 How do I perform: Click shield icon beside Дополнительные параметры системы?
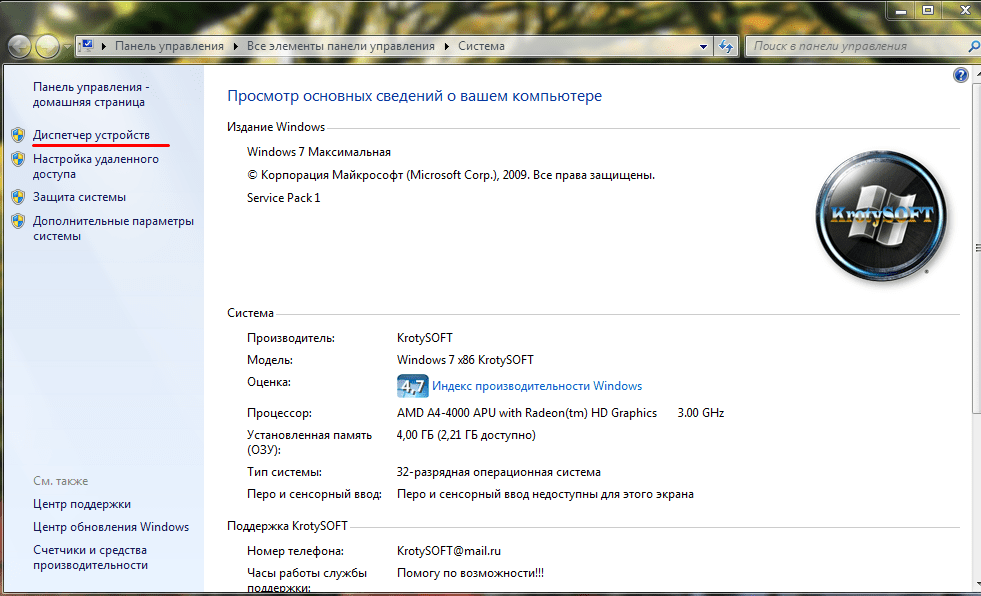18,221
